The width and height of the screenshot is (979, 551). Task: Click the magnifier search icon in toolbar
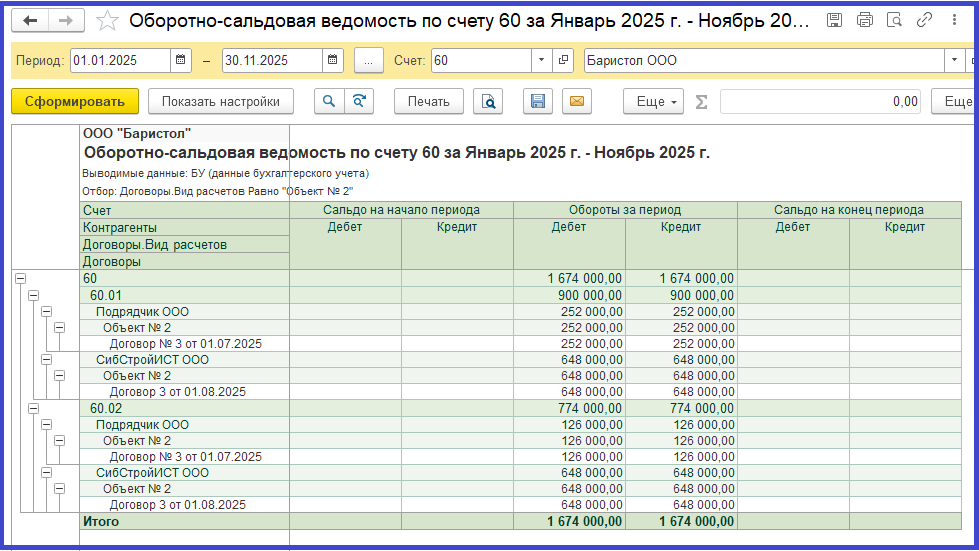(328, 101)
